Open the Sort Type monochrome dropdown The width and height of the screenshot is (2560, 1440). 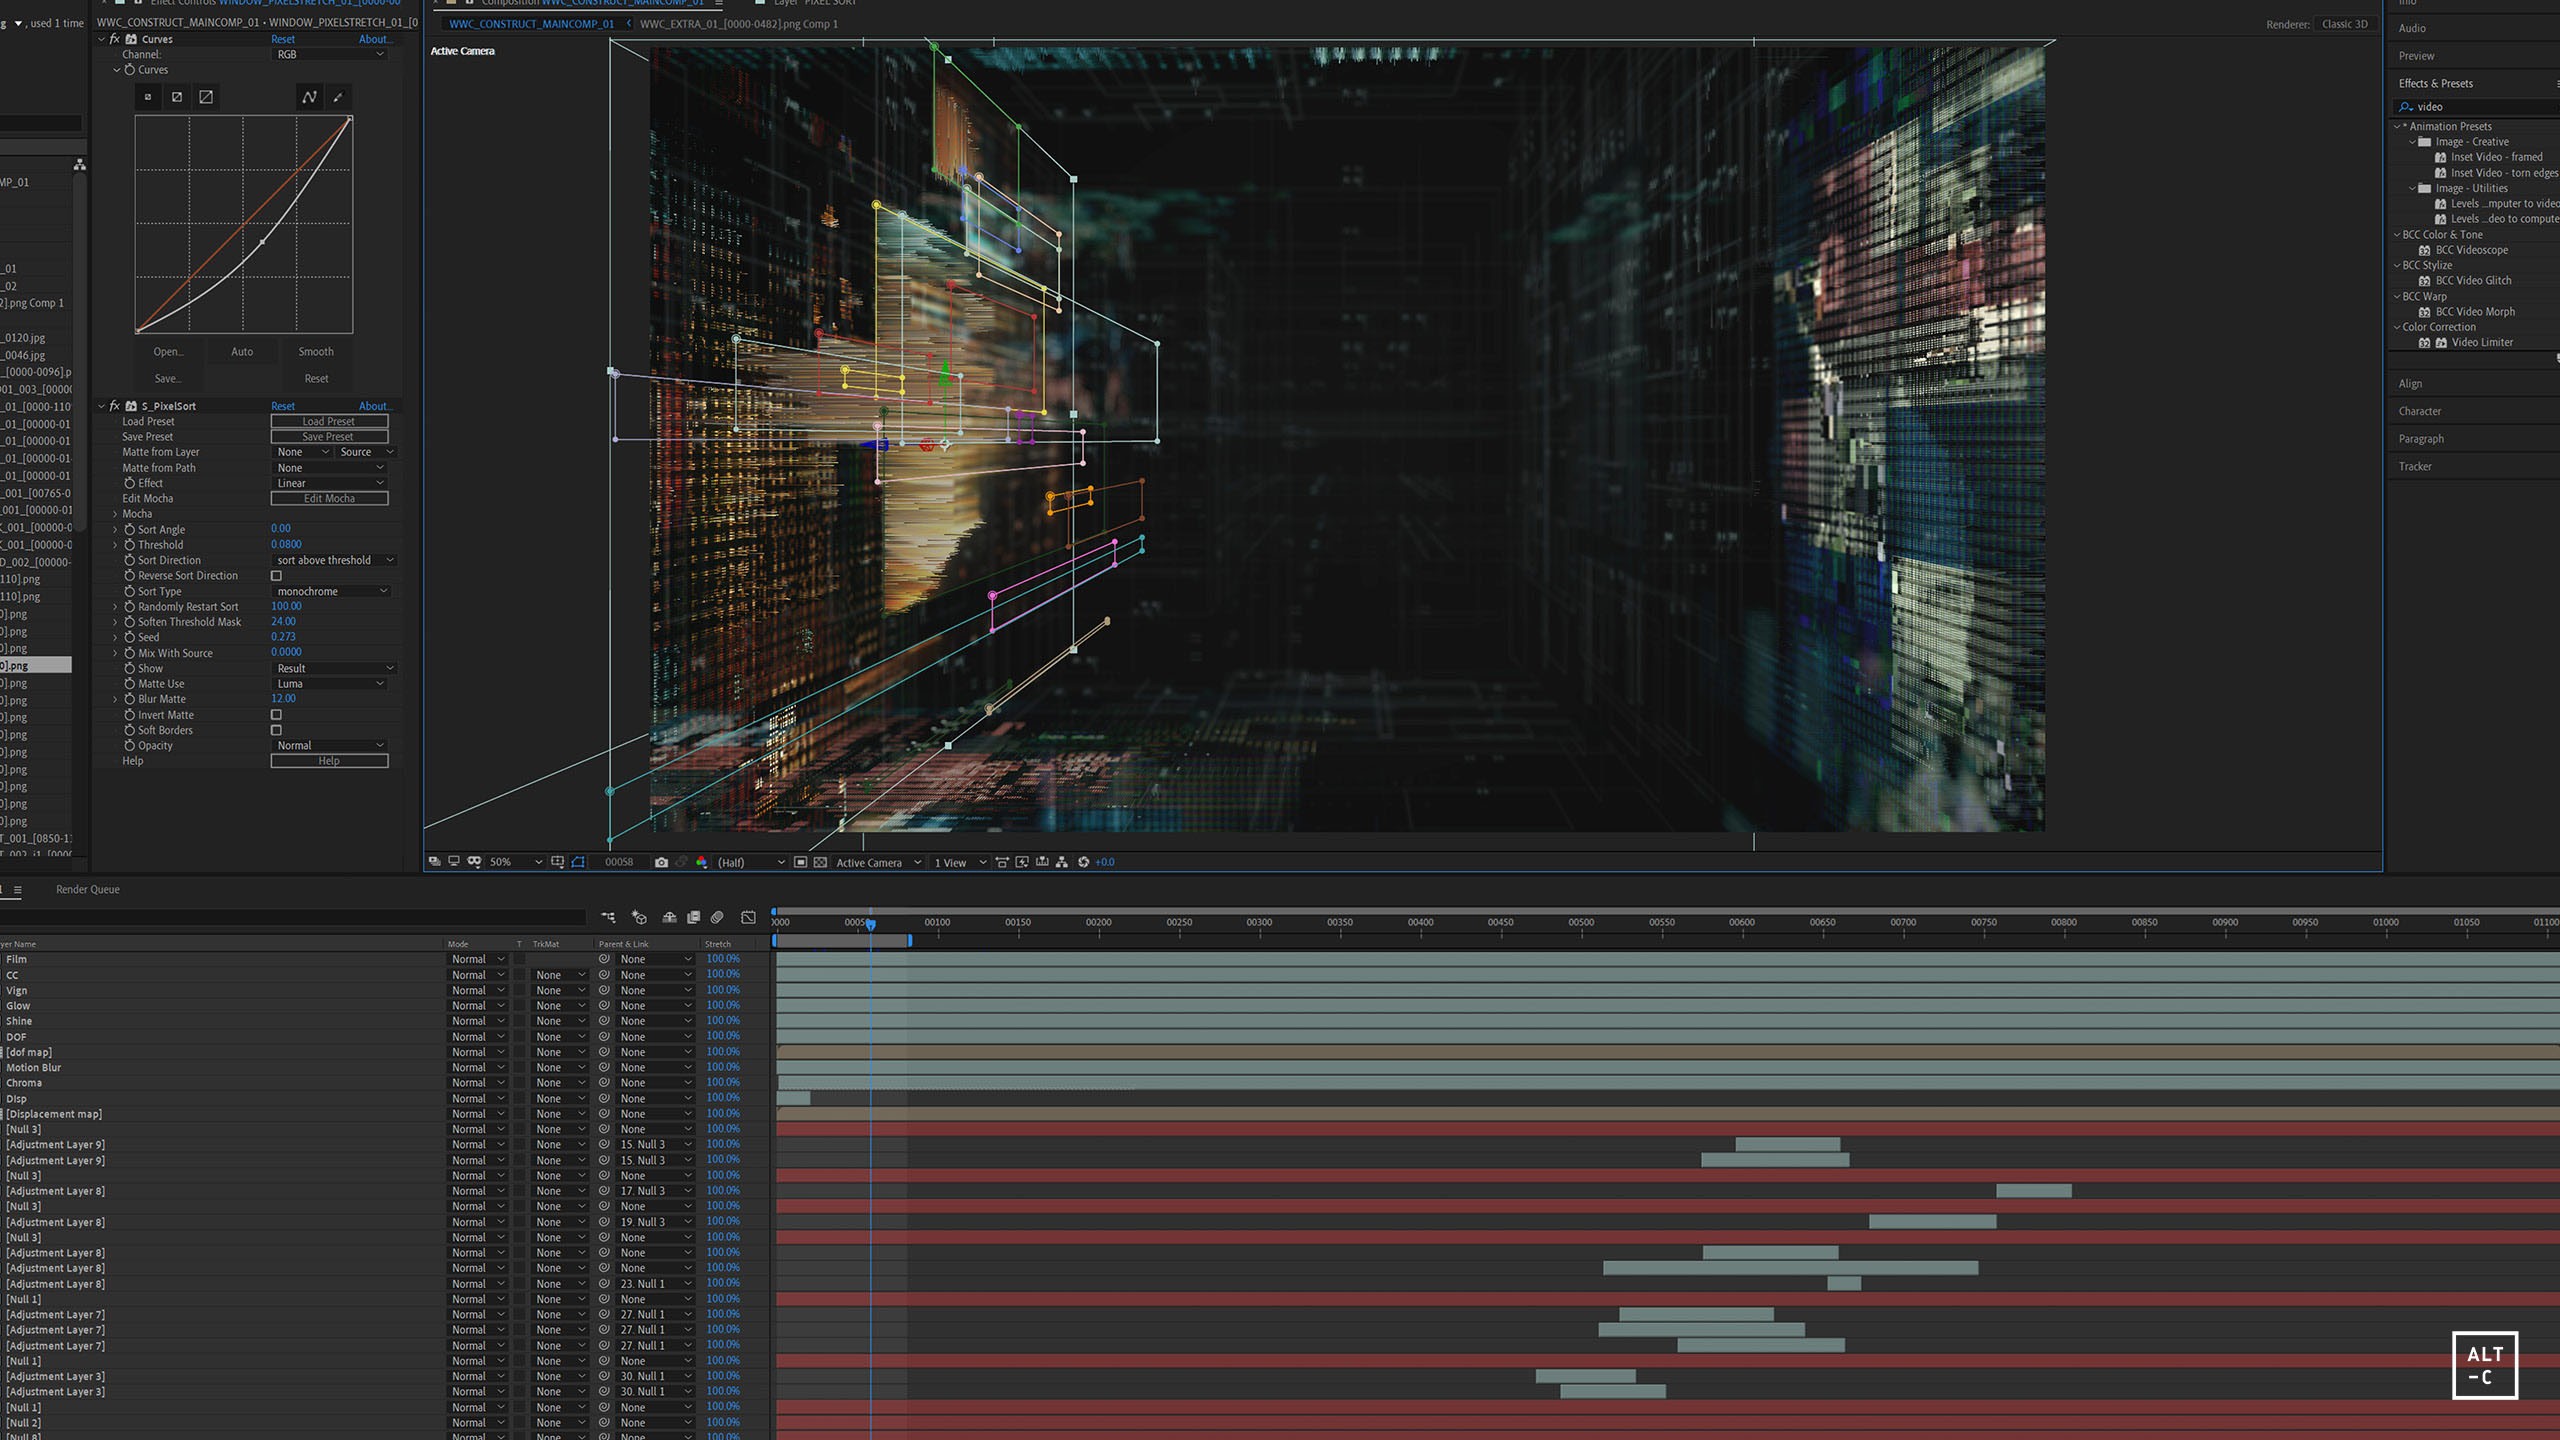pos(331,591)
